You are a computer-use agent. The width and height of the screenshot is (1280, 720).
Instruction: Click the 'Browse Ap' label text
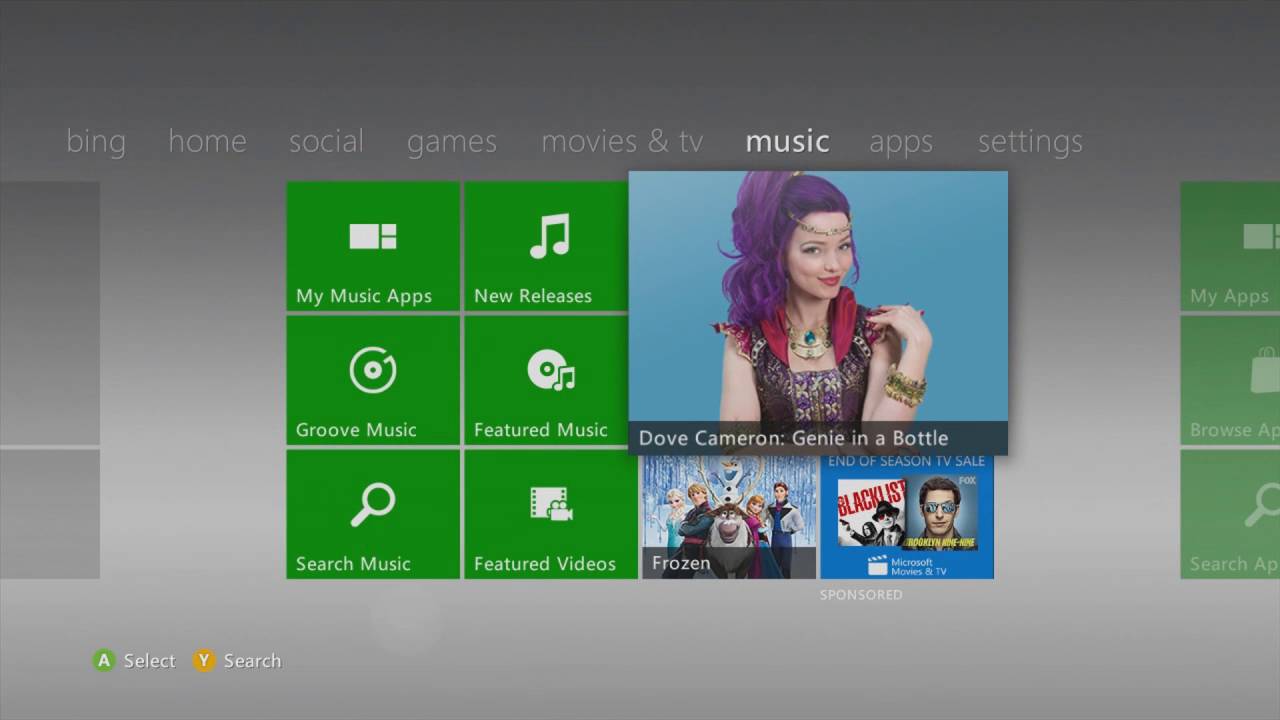1235,430
